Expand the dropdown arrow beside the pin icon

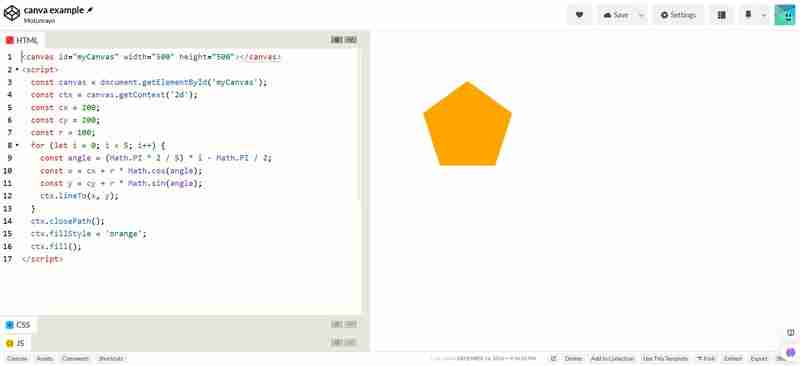click(x=763, y=15)
